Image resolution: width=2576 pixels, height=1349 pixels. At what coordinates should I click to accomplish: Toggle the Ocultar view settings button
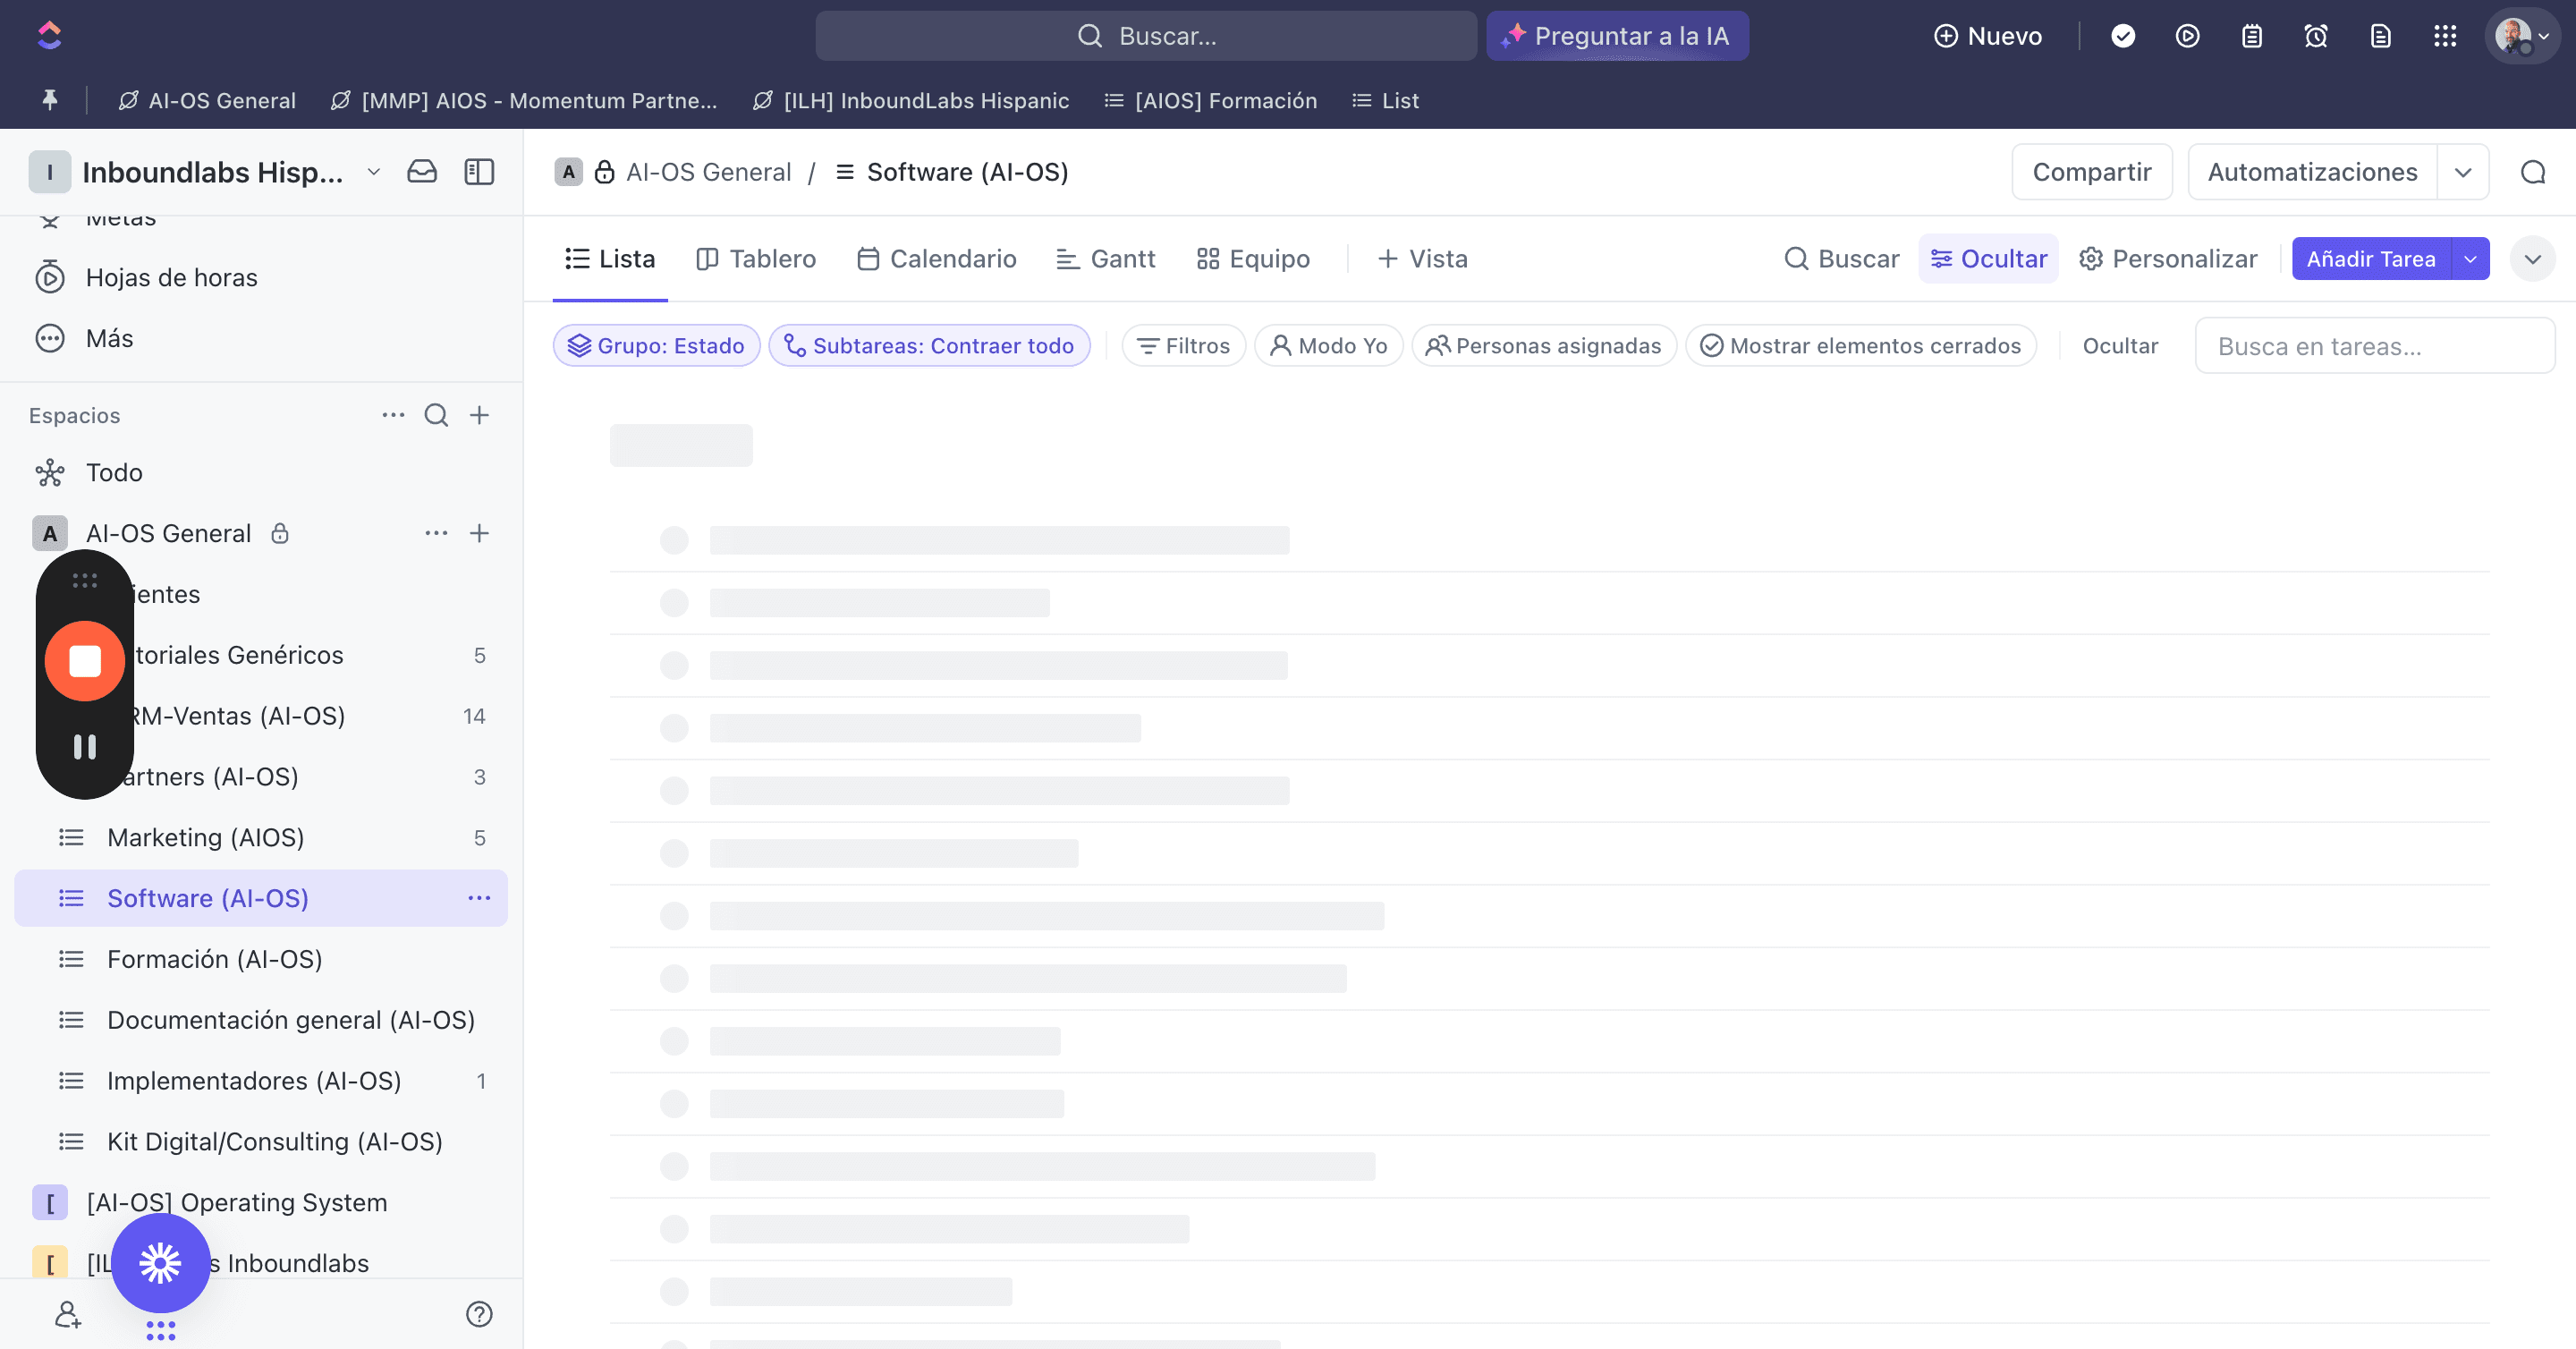(1988, 259)
